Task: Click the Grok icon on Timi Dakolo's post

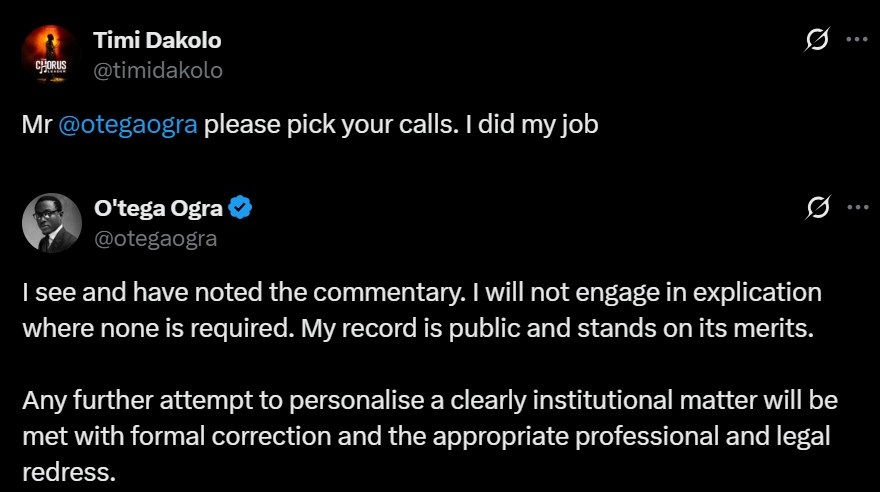Action: pyautogui.click(x=817, y=41)
